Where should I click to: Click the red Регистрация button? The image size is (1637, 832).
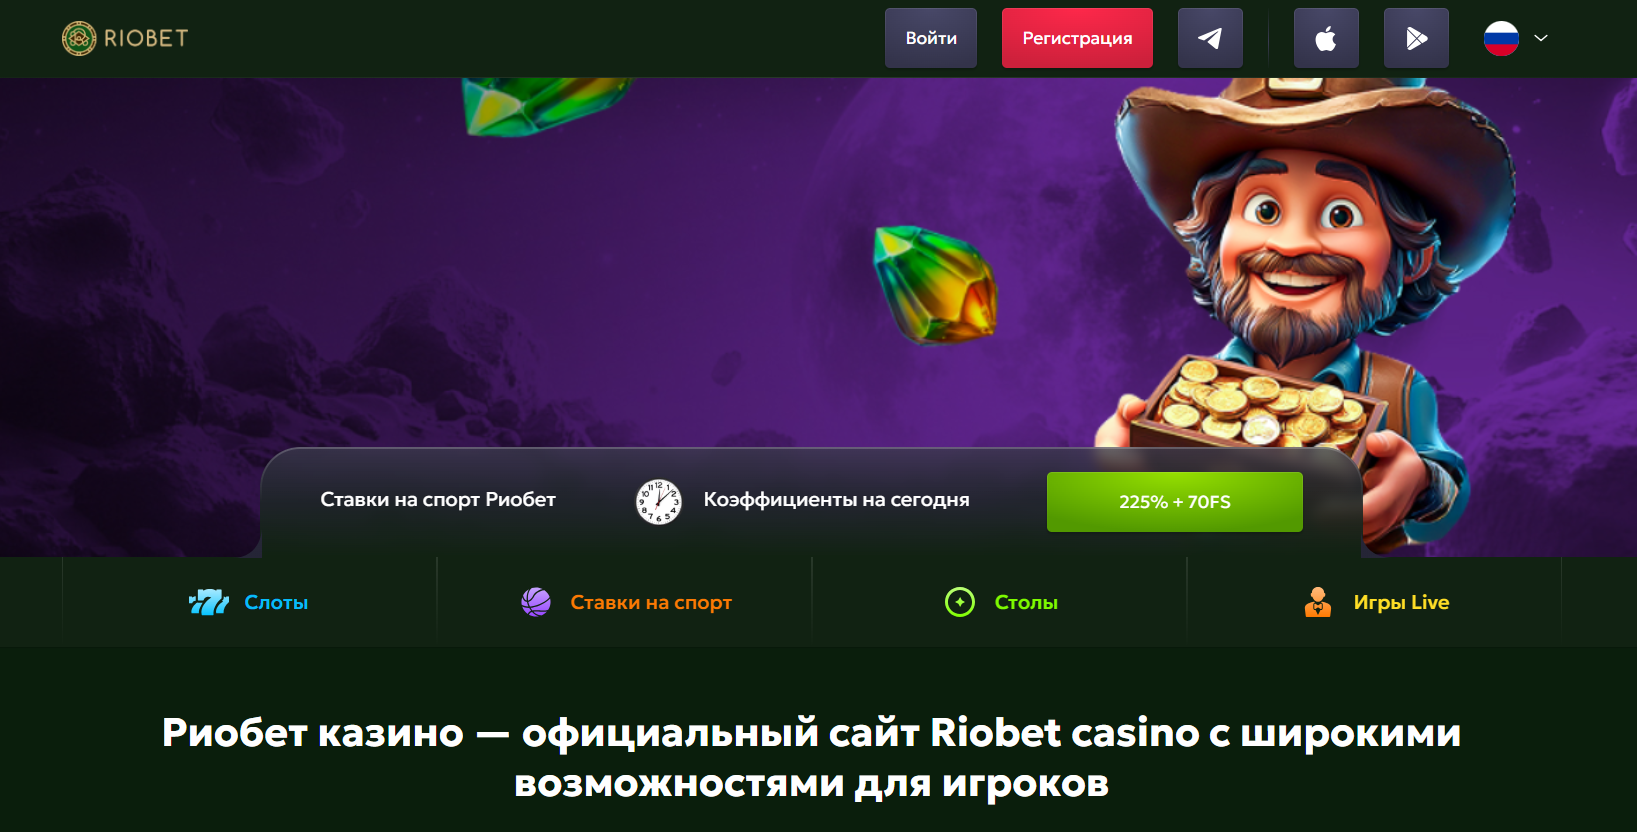[x=1077, y=38]
